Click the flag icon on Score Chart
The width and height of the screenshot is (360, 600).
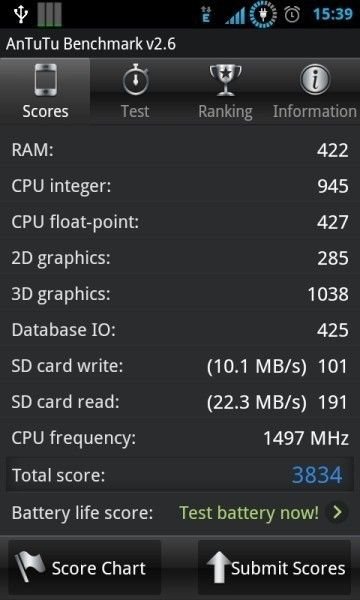point(30,567)
